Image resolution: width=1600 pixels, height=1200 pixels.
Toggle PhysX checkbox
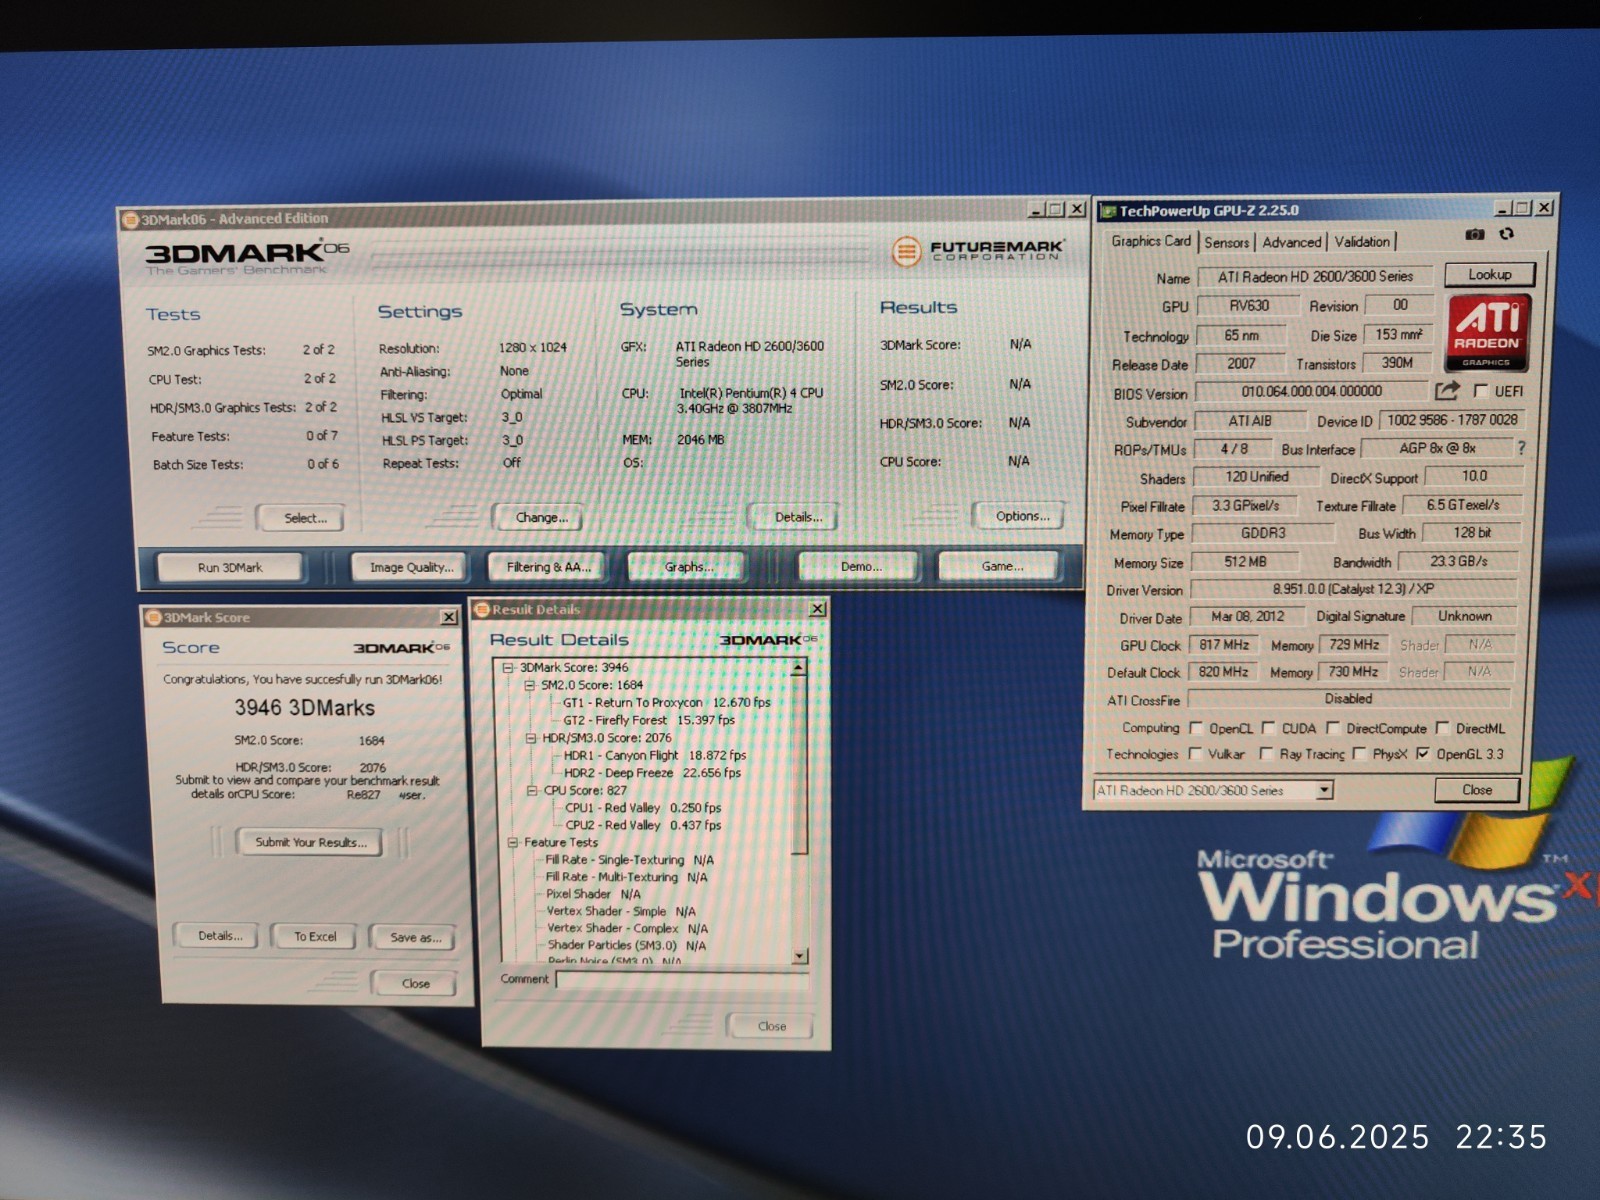click(x=1358, y=754)
